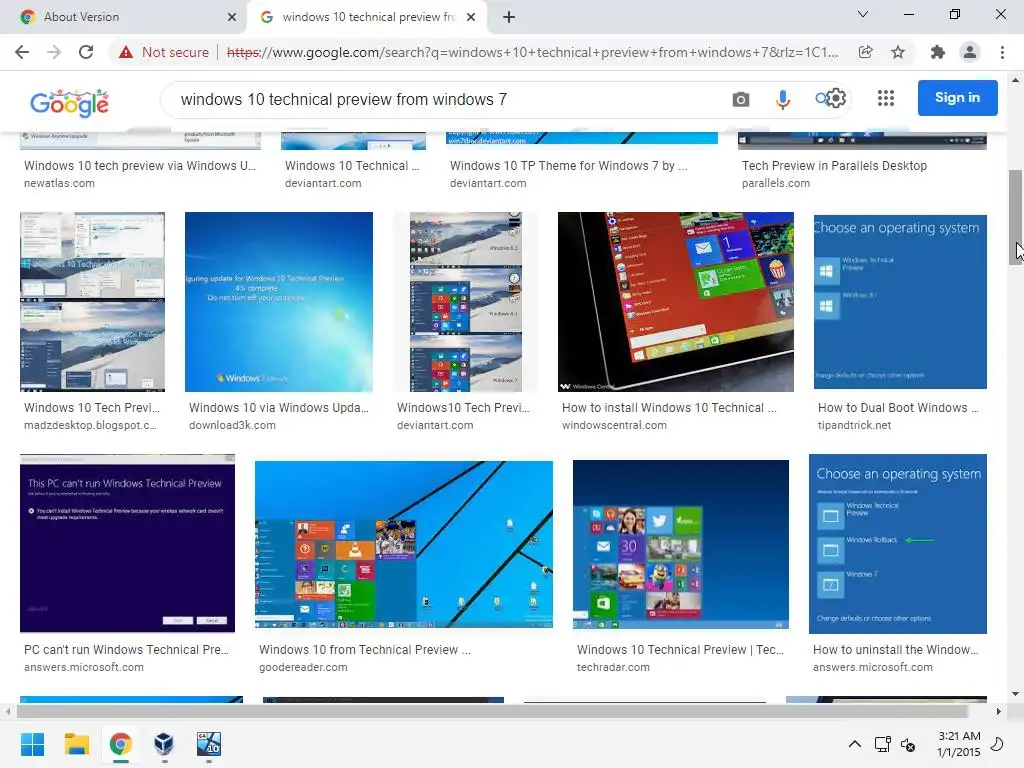
Task: Click download3k.com source text
Action: point(232,425)
